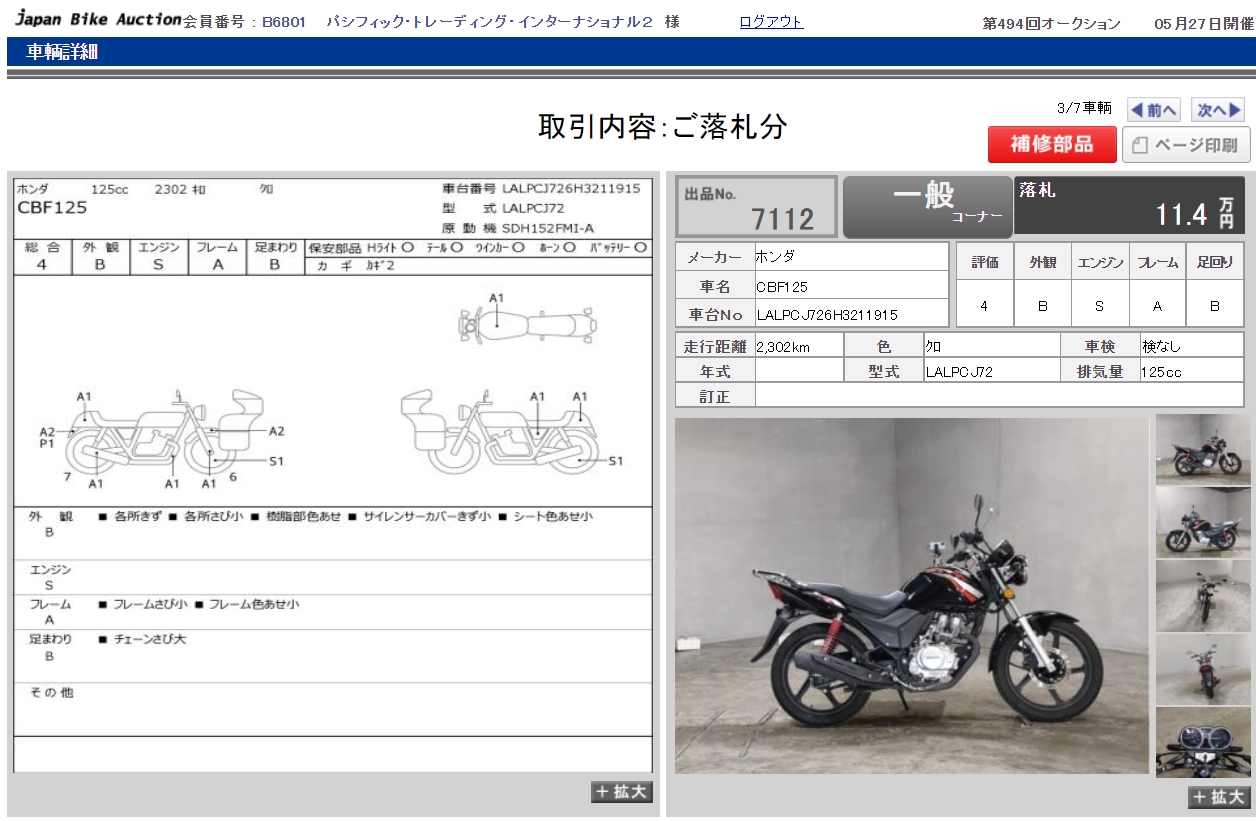Select fourth thumbnail showing bike rear view

(1202, 669)
